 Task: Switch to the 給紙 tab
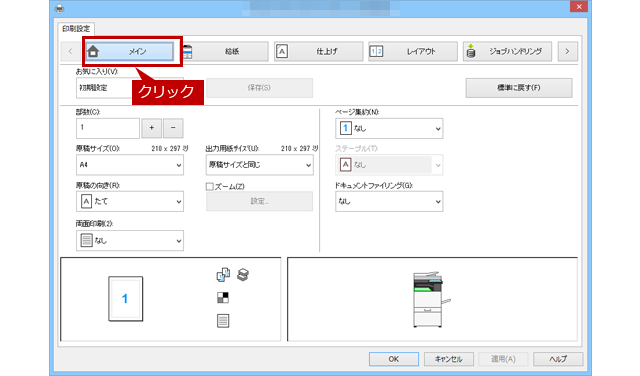[224, 51]
